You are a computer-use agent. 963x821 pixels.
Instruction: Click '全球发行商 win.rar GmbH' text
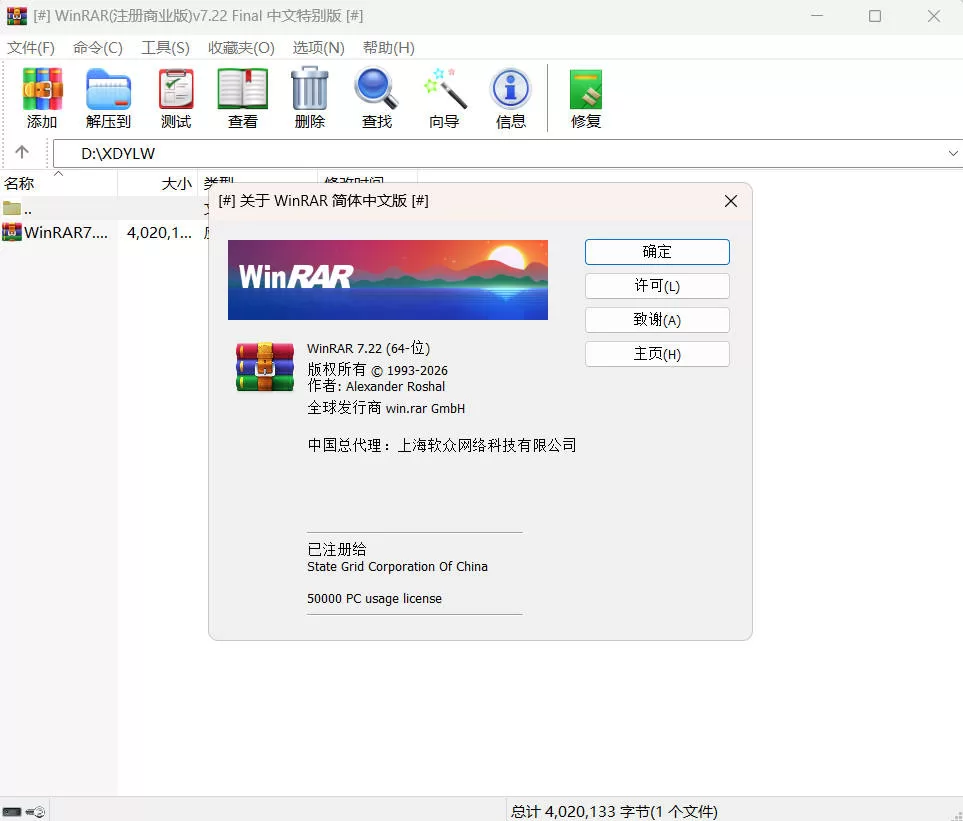click(x=386, y=408)
